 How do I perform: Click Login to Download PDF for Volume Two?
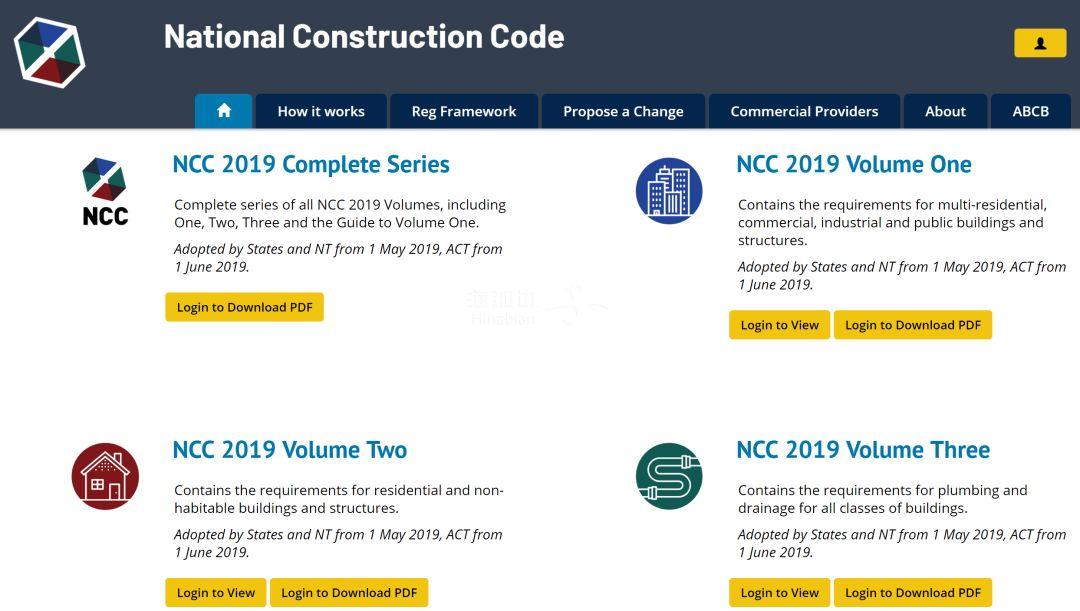(x=349, y=592)
